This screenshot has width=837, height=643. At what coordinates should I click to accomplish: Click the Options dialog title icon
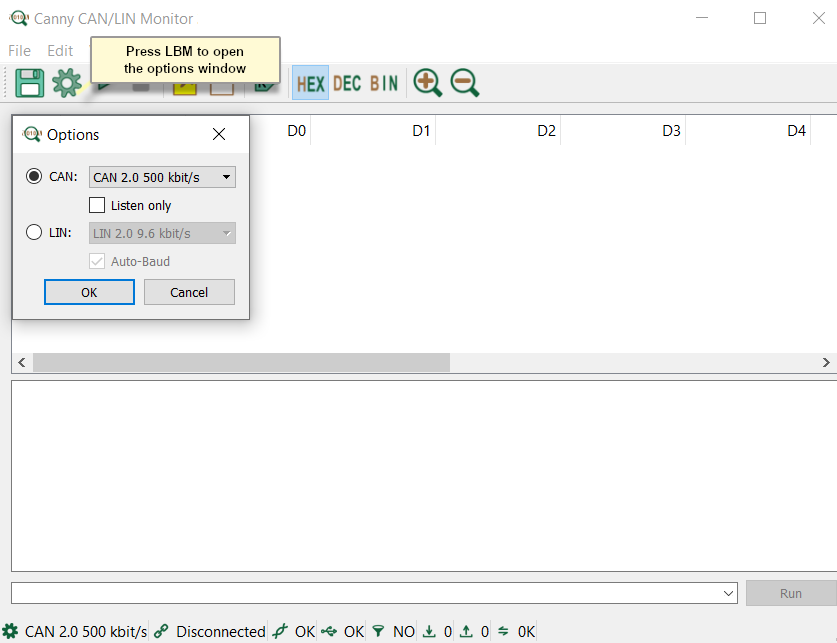click(x=31, y=133)
